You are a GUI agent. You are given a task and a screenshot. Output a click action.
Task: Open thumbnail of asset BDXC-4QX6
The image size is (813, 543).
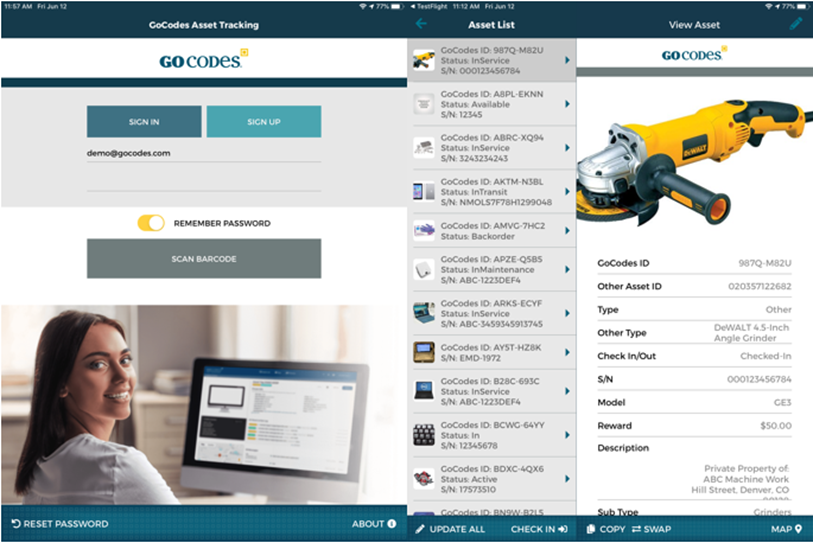pyautogui.click(x=424, y=479)
